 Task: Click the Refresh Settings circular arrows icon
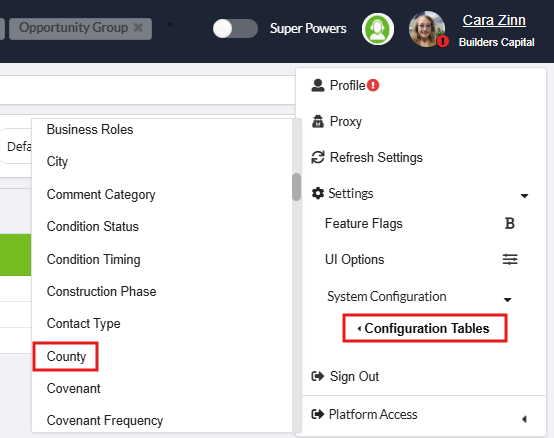tap(318, 157)
